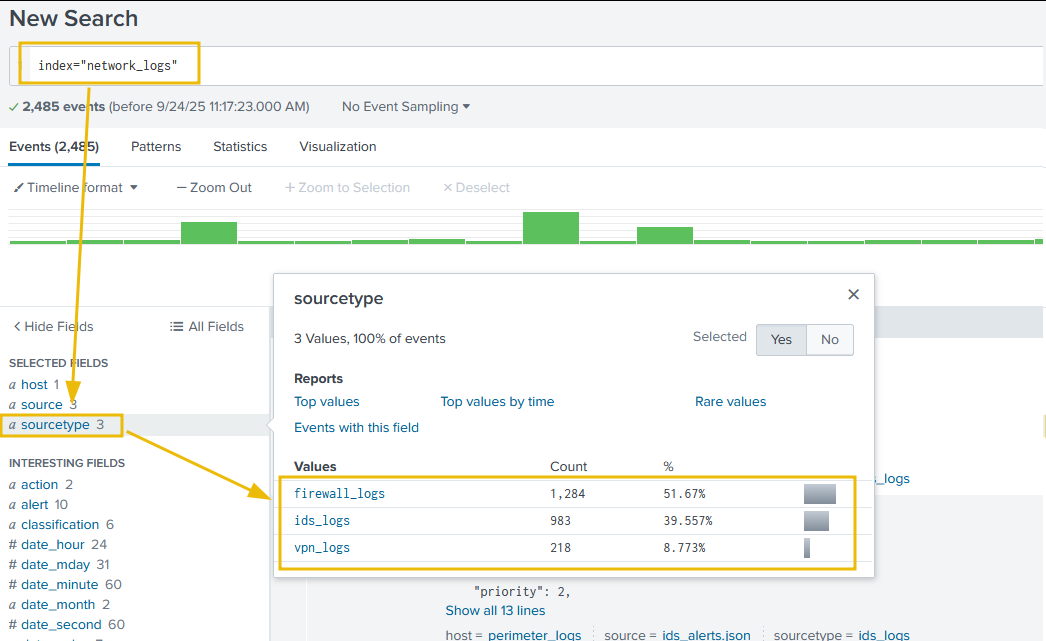Select Yes for the Selected toggle
Screen dimensions: 1046x641
point(781,340)
